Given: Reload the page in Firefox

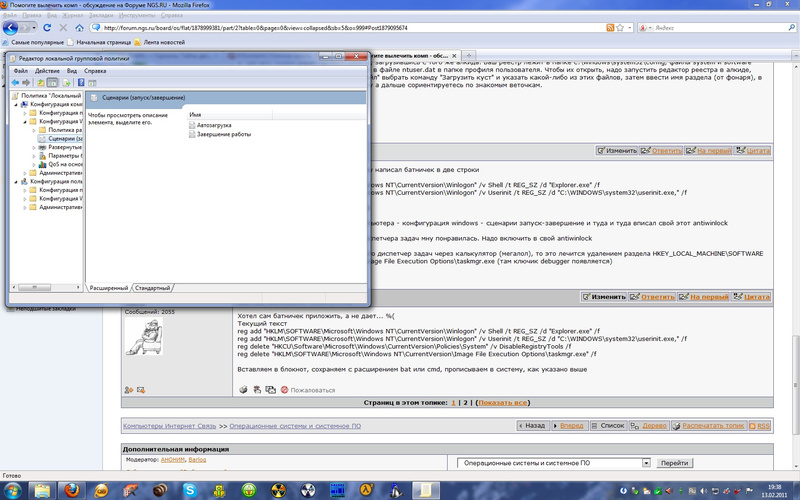Looking at the screenshot, I should [x=47, y=28].
